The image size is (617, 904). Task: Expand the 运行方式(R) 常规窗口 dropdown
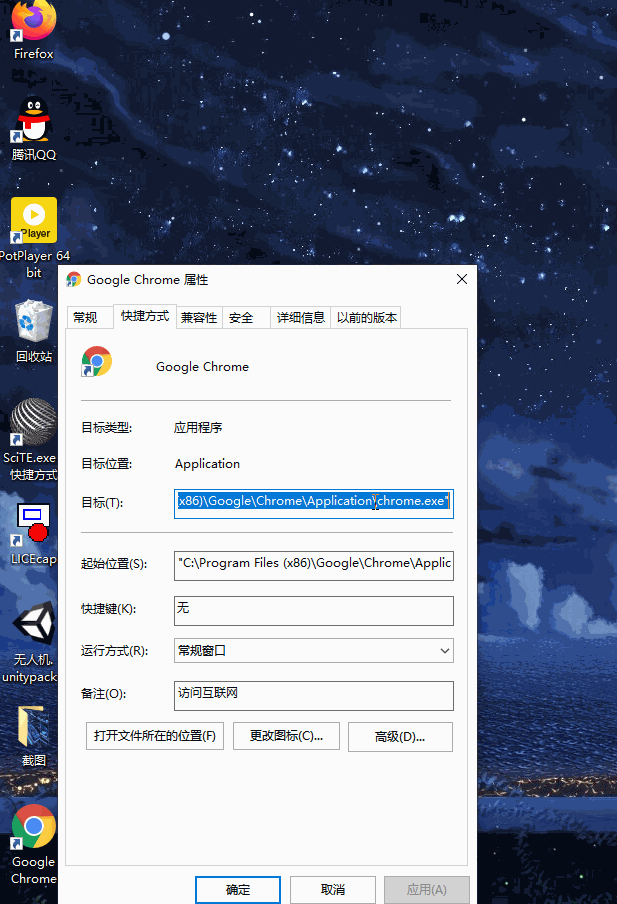pos(314,651)
